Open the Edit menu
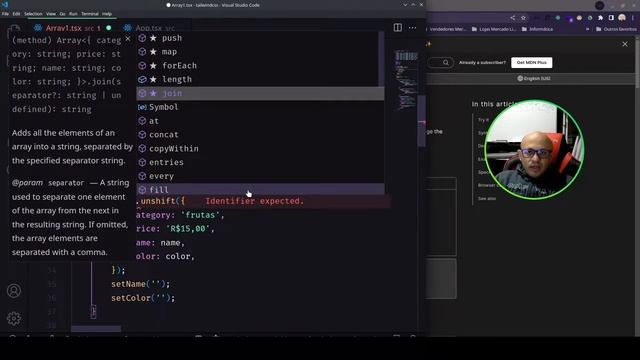The width and height of the screenshot is (640, 360). click(x=16, y=13)
